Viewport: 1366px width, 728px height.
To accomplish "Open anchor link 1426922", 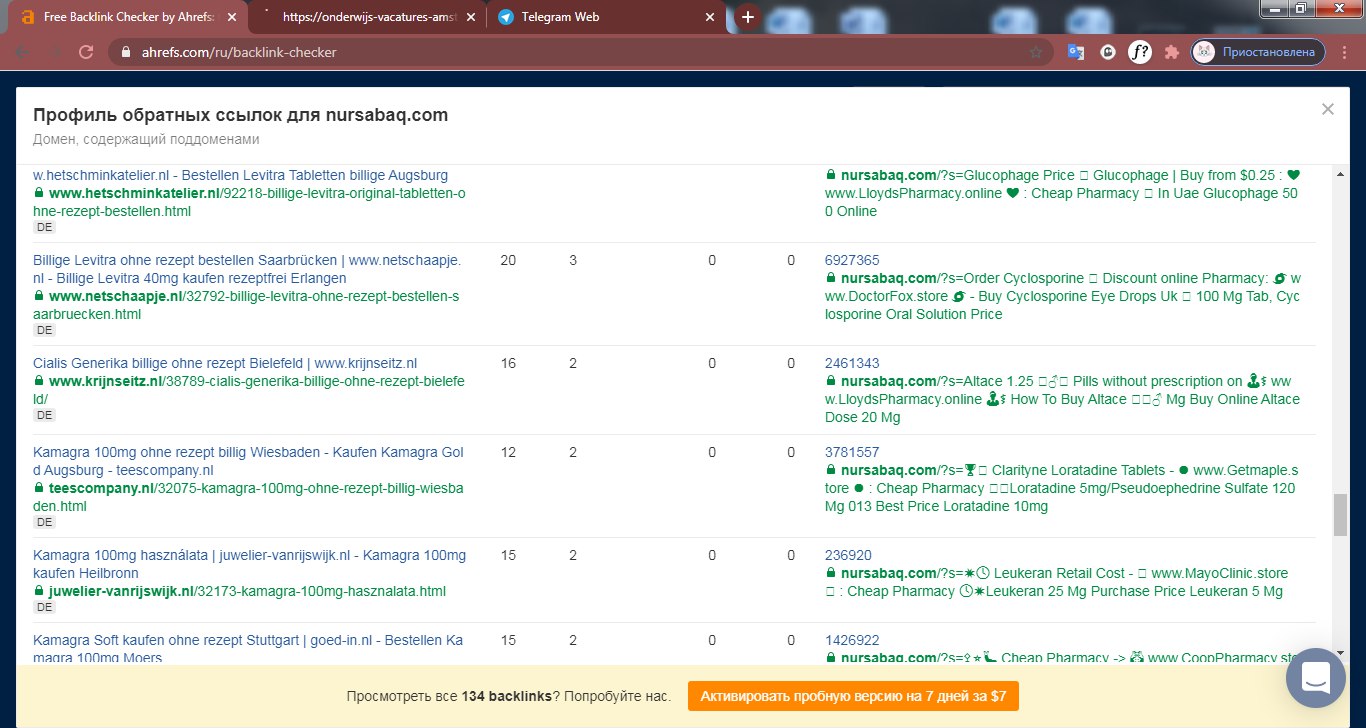I will (x=852, y=640).
